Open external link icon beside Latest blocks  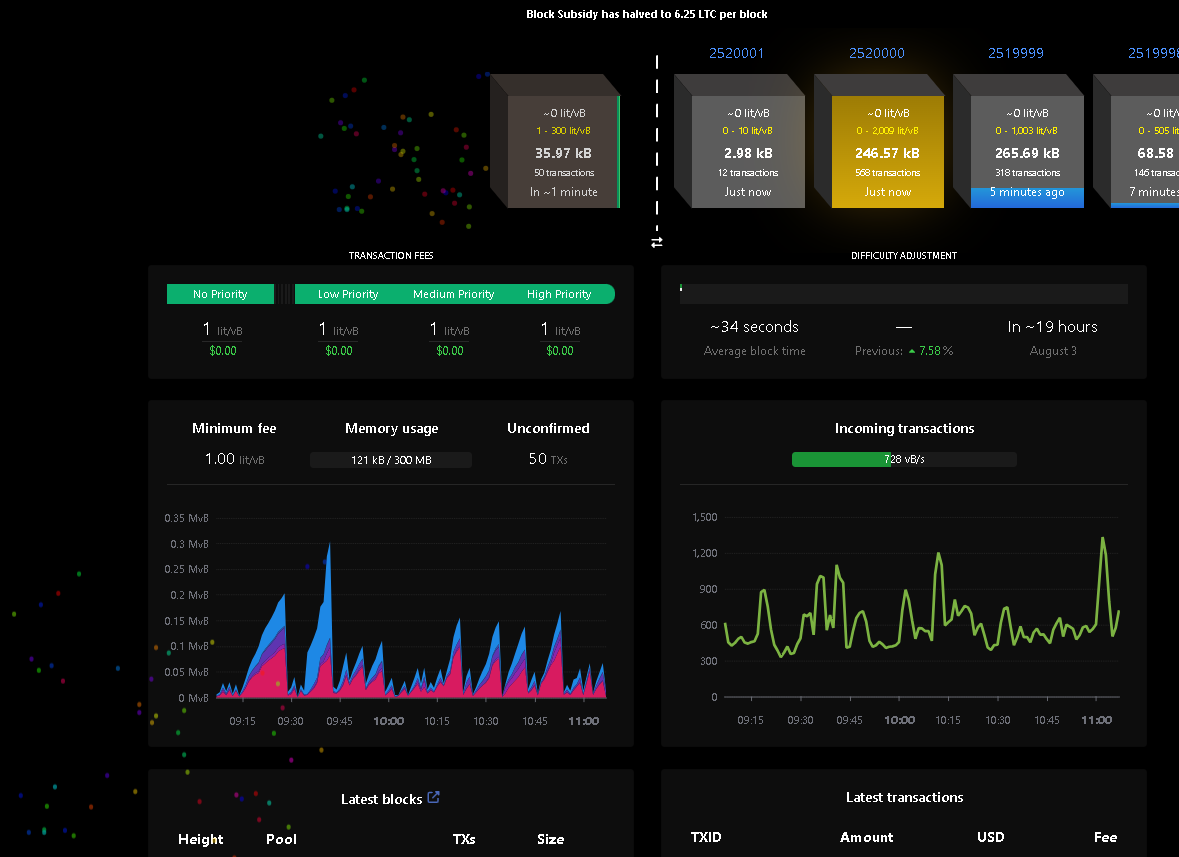point(433,798)
